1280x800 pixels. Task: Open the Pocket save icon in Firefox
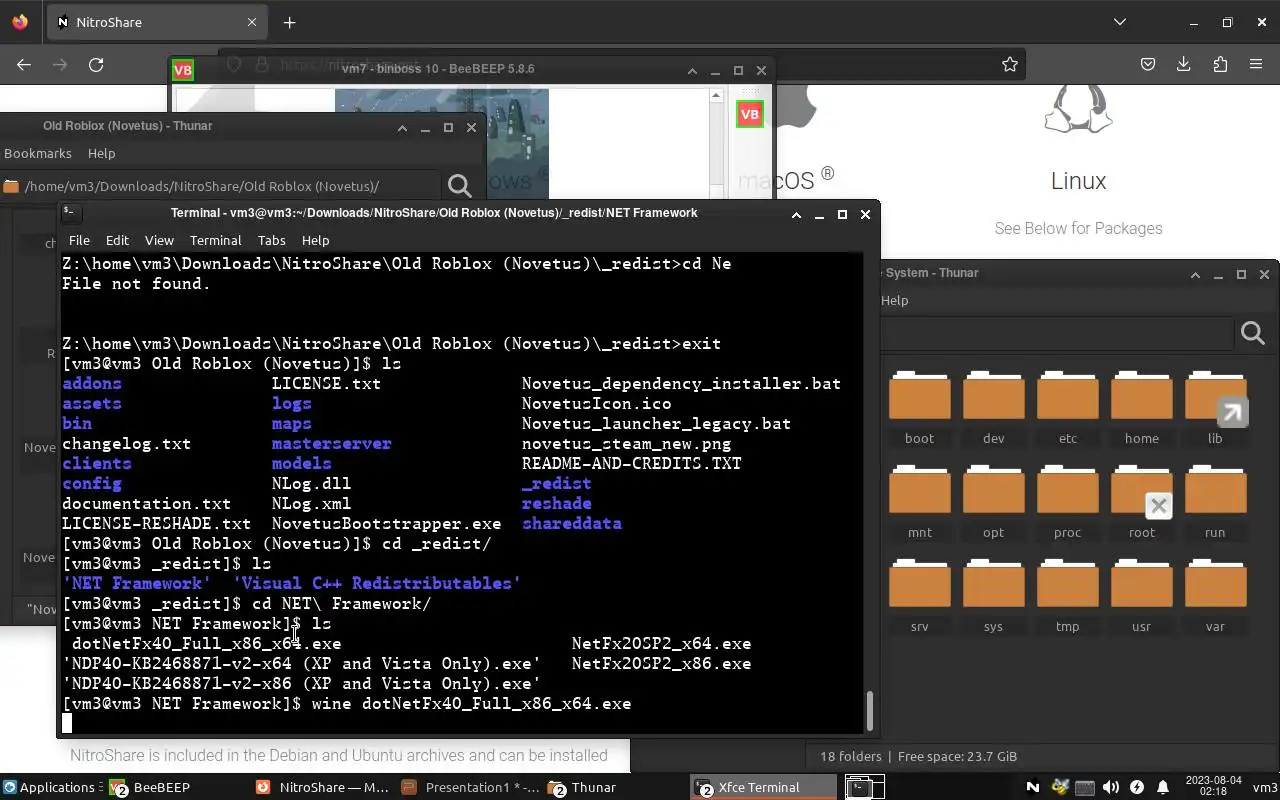1148,65
